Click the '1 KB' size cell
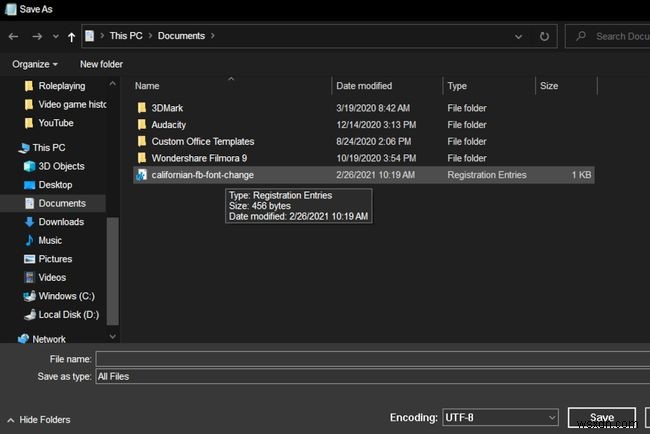The width and height of the screenshot is (650, 434). (581, 175)
